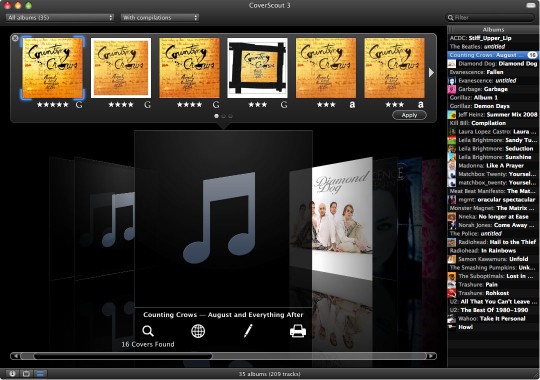Click the info button in status bar

[x=12, y=374]
